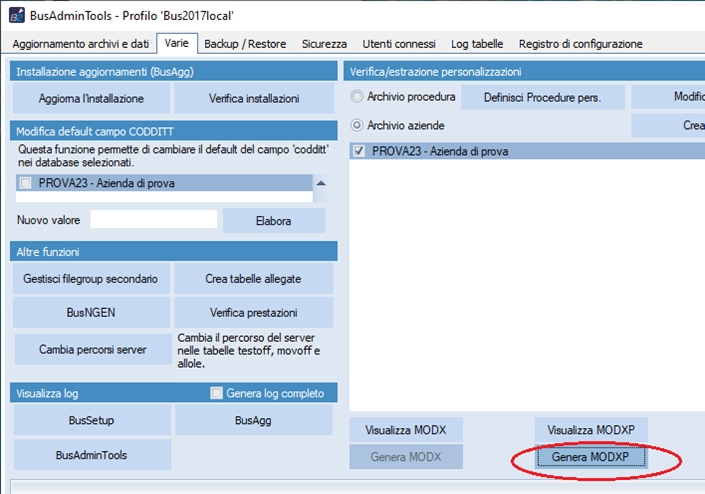The height and width of the screenshot is (494, 705).
Task: Click Definisci Procedure pers. button
Action: coord(543,98)
